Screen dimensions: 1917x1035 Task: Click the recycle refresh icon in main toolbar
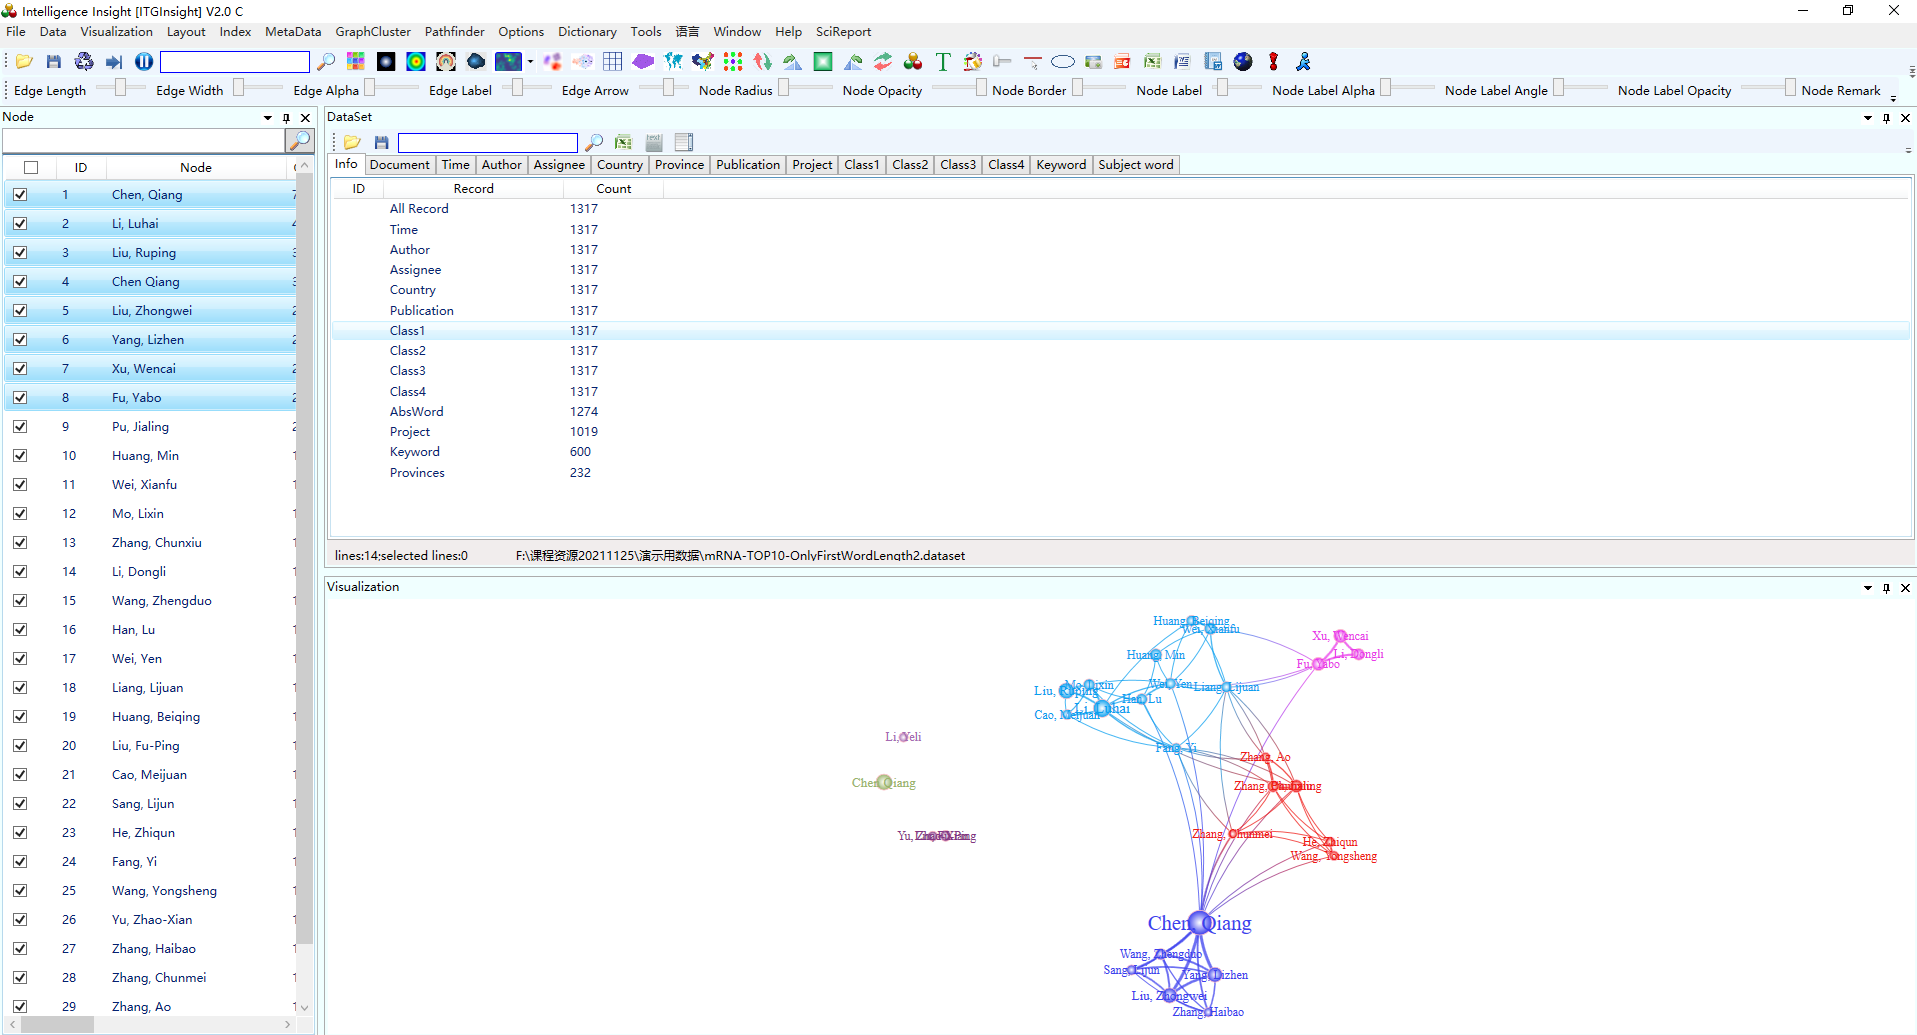tap(84, 62)
